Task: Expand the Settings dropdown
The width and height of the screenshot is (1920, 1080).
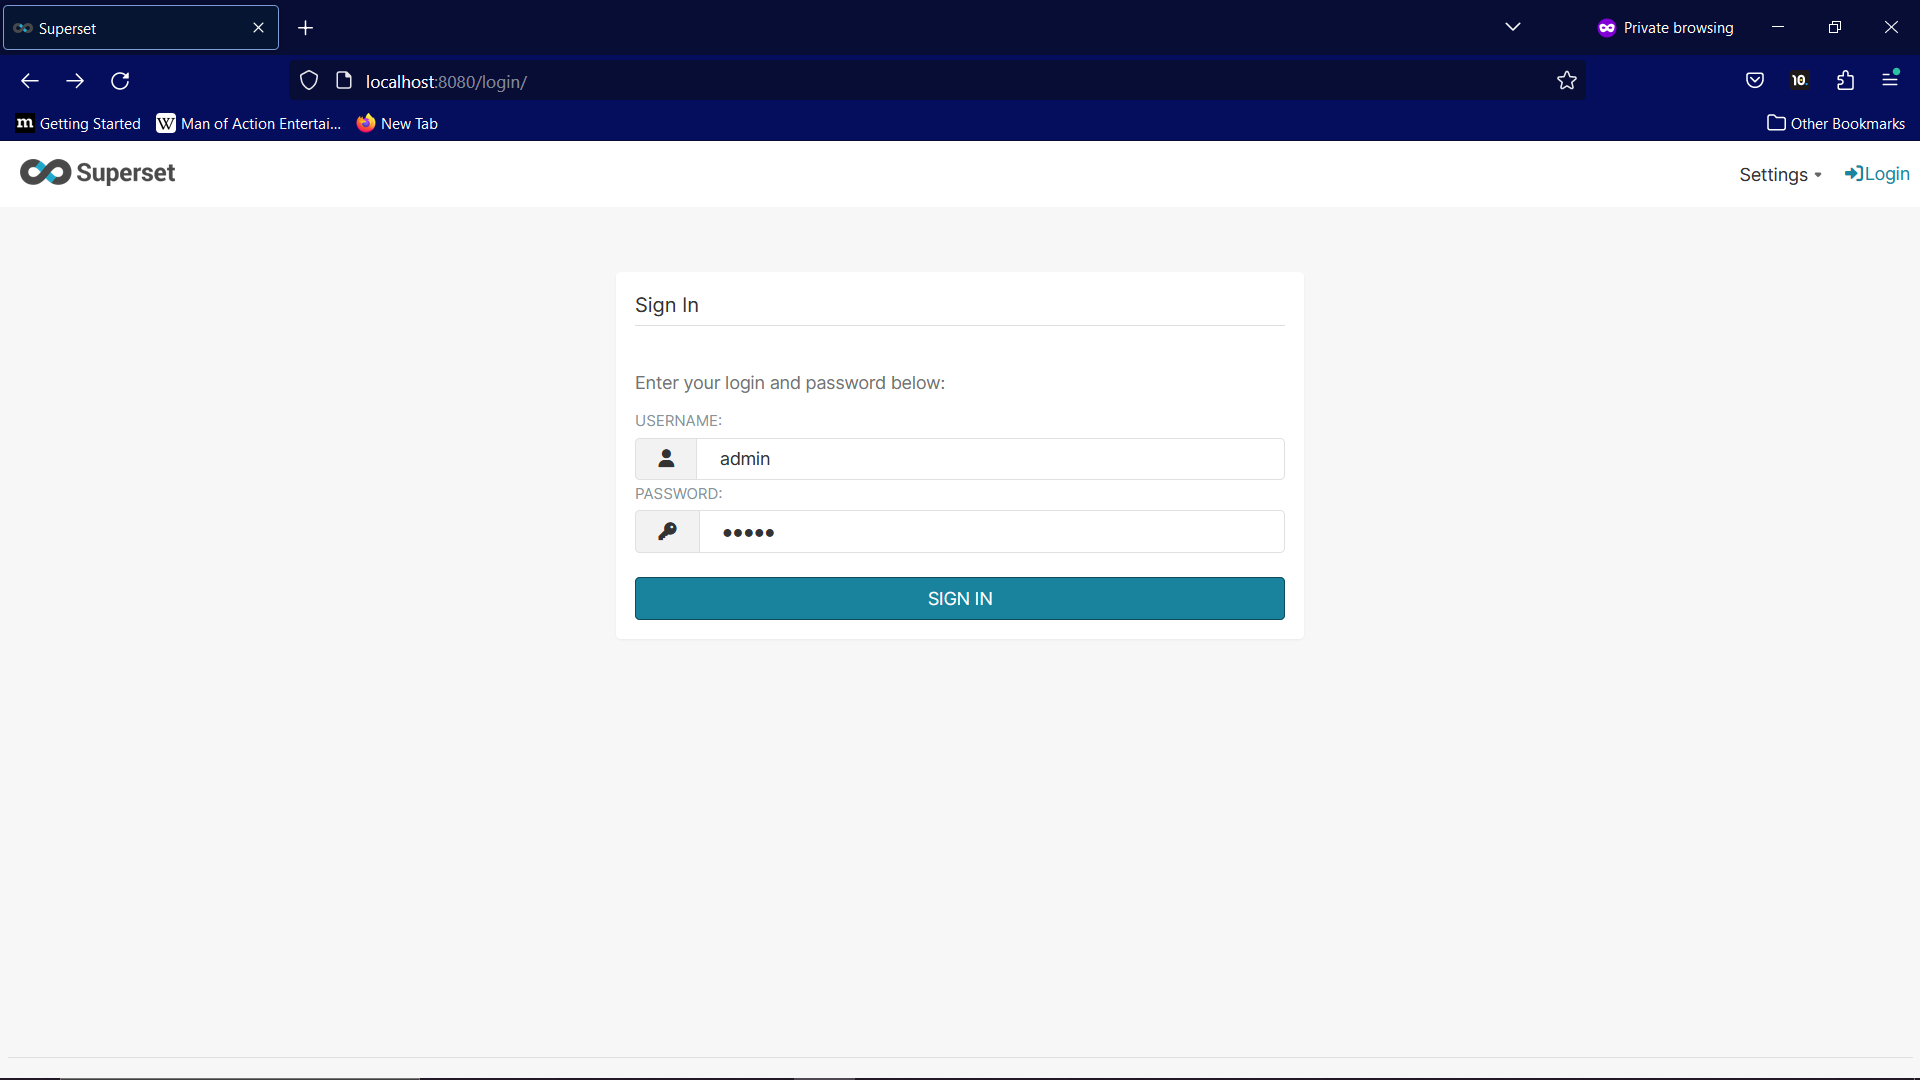Action: 1780,174
